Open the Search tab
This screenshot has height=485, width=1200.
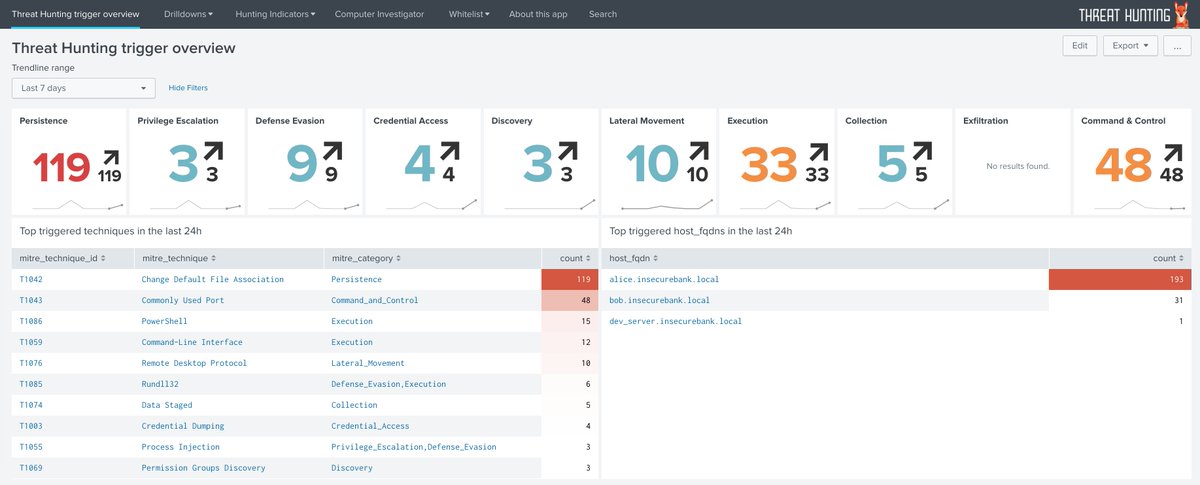click(x=603, y=14)
